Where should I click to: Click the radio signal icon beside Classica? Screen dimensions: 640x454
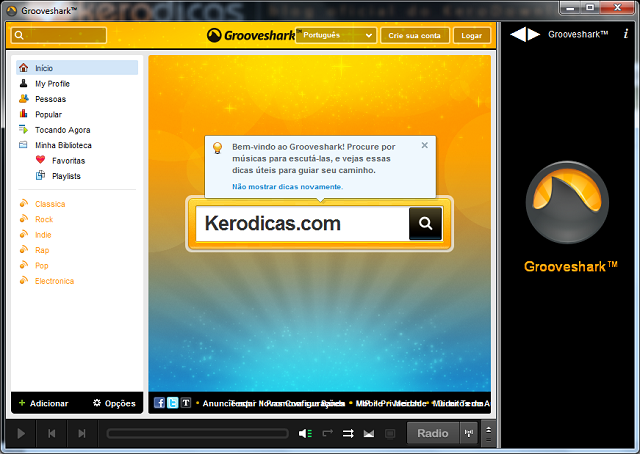point(24,203)
